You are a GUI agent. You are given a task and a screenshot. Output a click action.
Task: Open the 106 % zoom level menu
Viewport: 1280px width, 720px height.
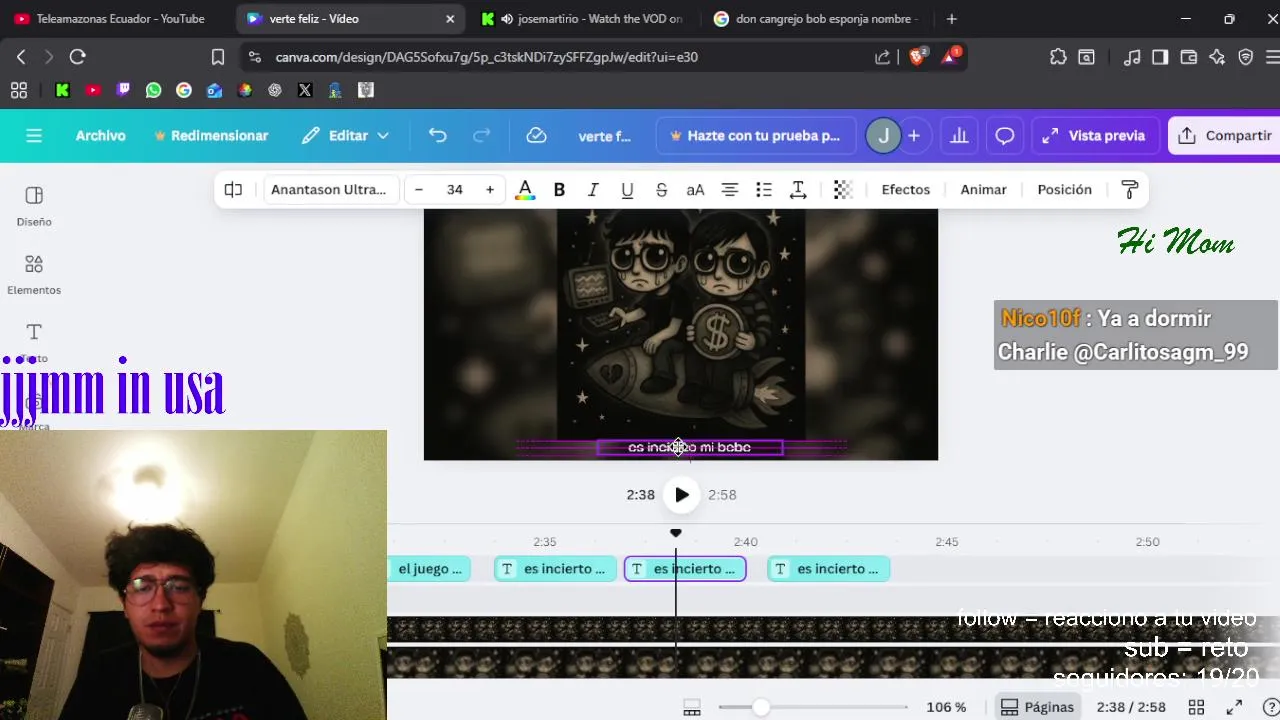[x=946, y=707]
